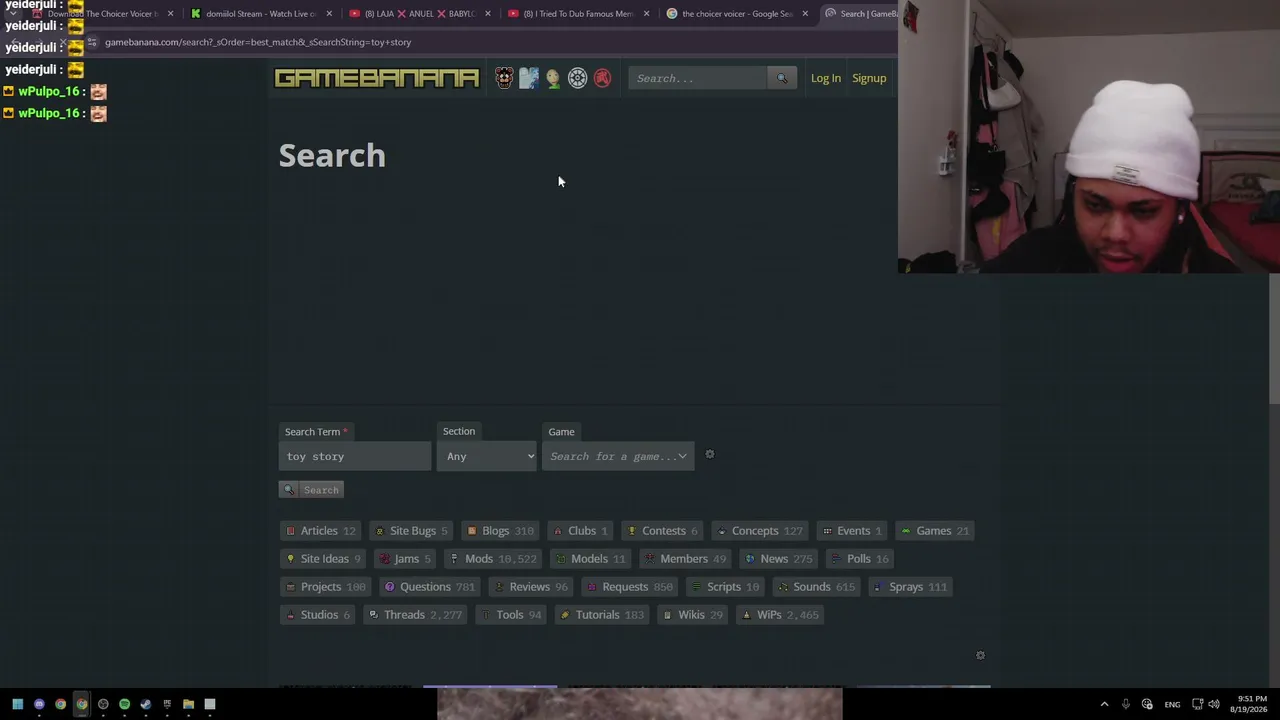
Task: Filter results by Tutorials
Action: 602,615
